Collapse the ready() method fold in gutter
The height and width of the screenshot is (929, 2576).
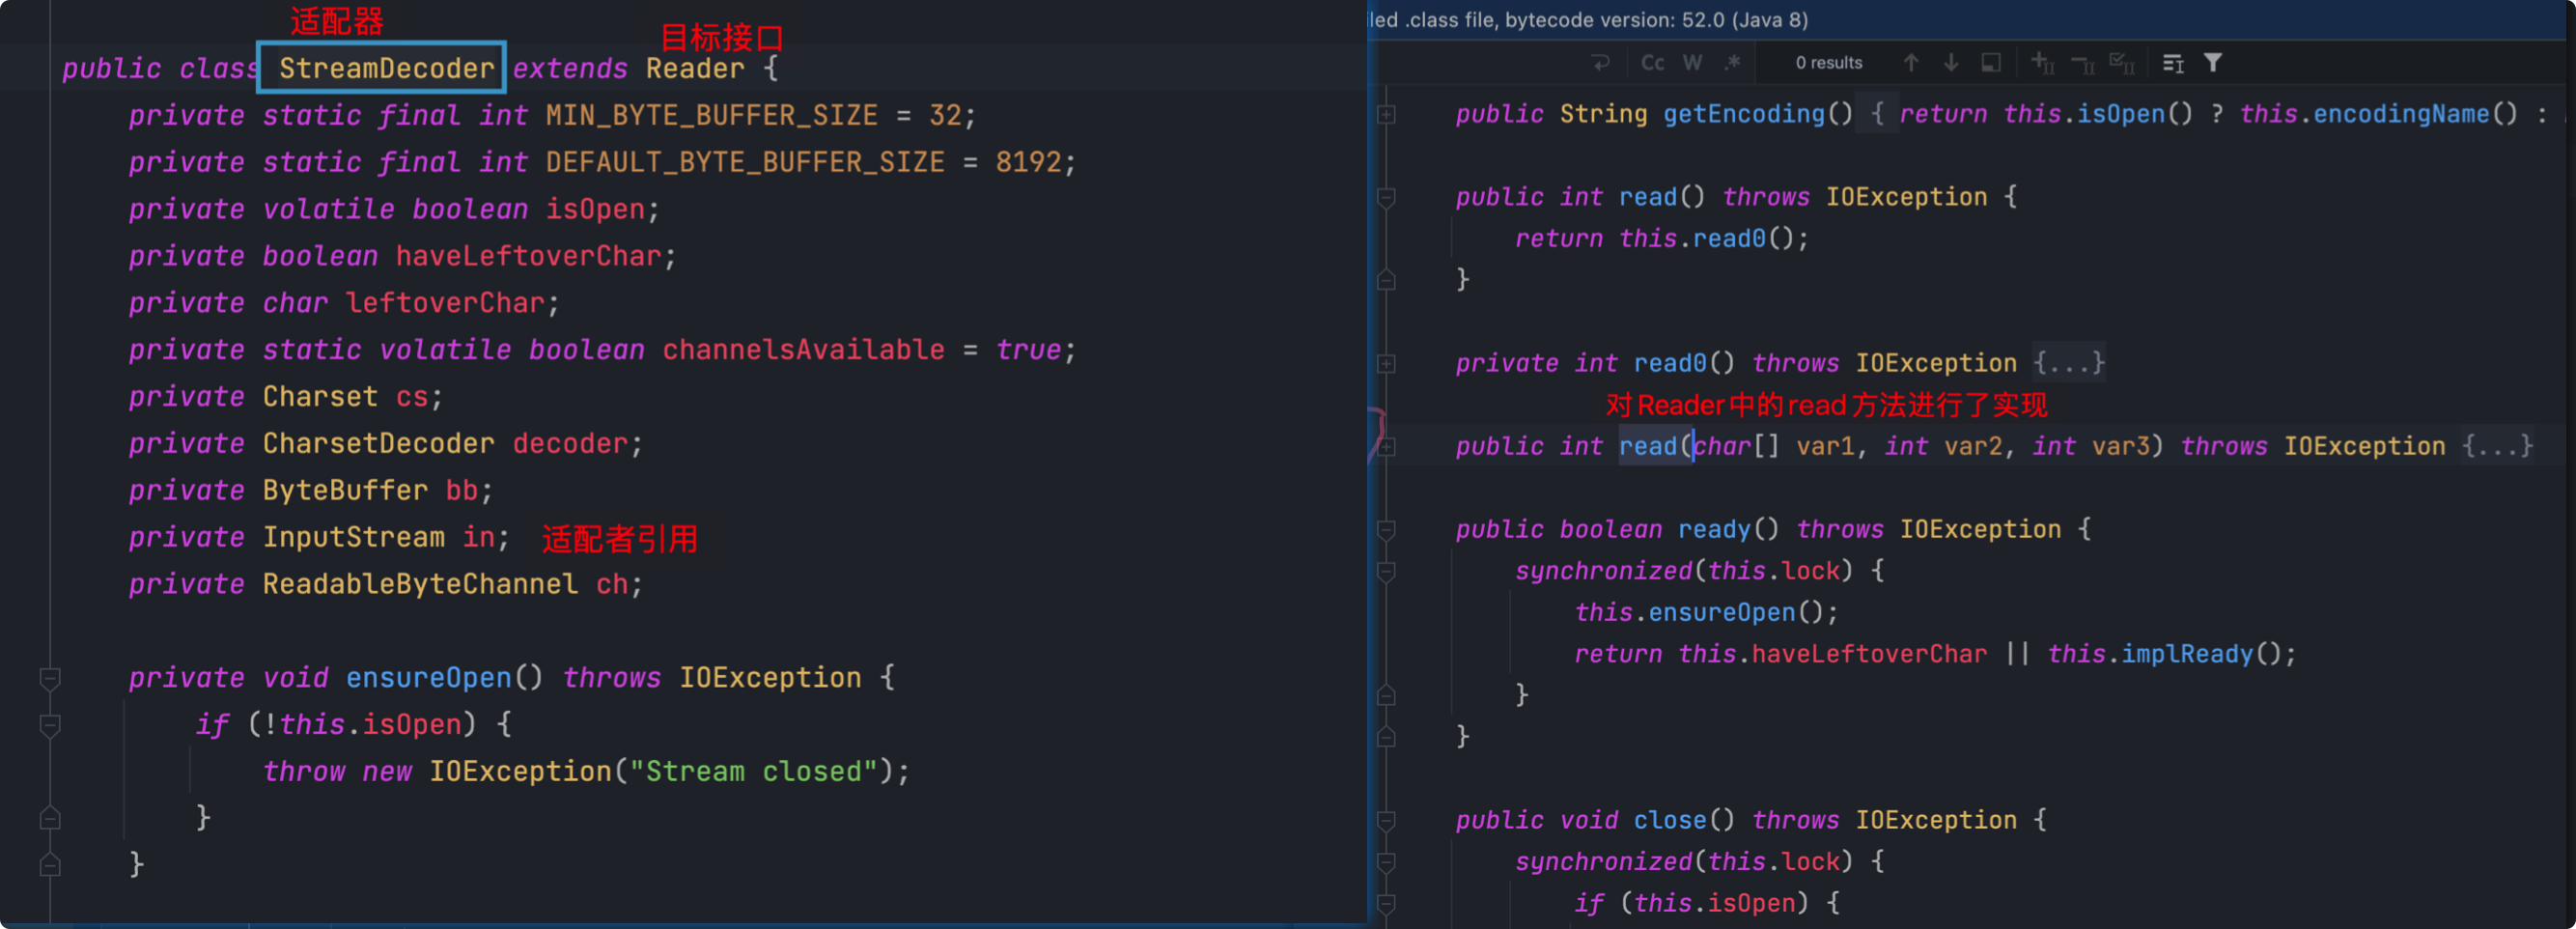coord(1386,530)
